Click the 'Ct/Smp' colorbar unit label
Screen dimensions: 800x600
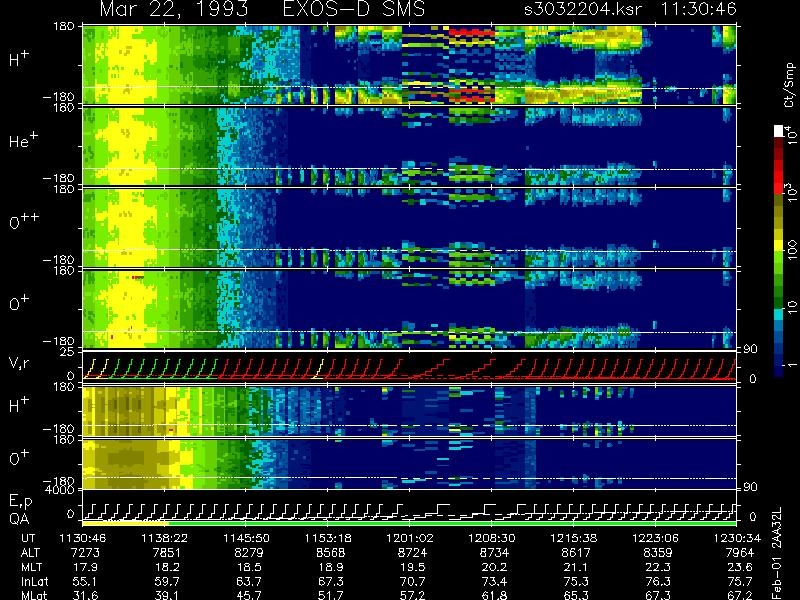pos(789,85)
